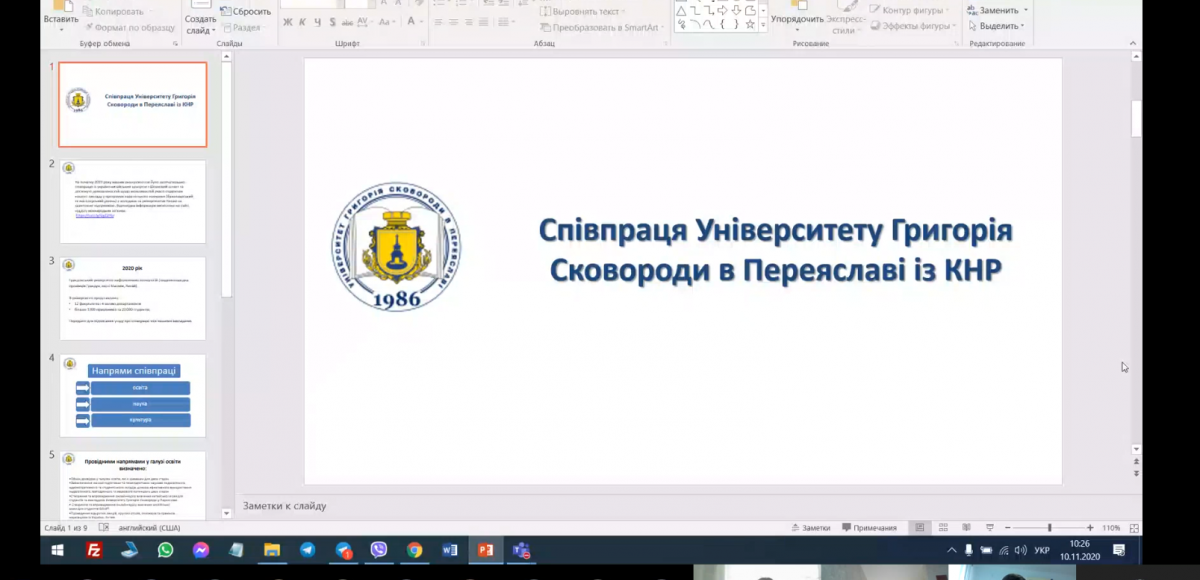Open Microsoft Teams from the taskbar
1200x580 pixels.
tap(521, 550)
